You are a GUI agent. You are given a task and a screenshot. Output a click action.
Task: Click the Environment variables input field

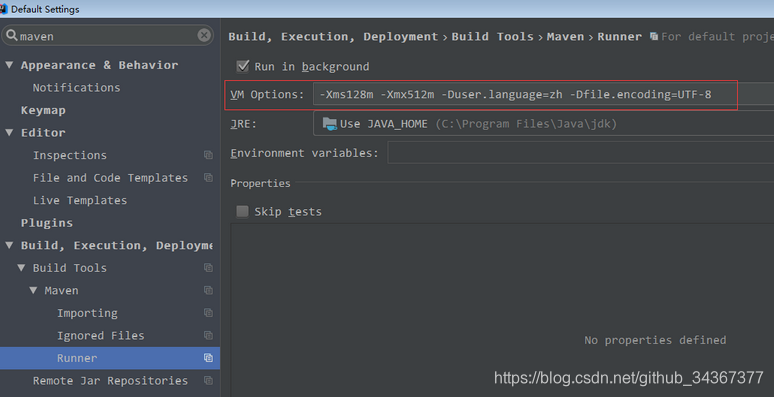[581, 153]
